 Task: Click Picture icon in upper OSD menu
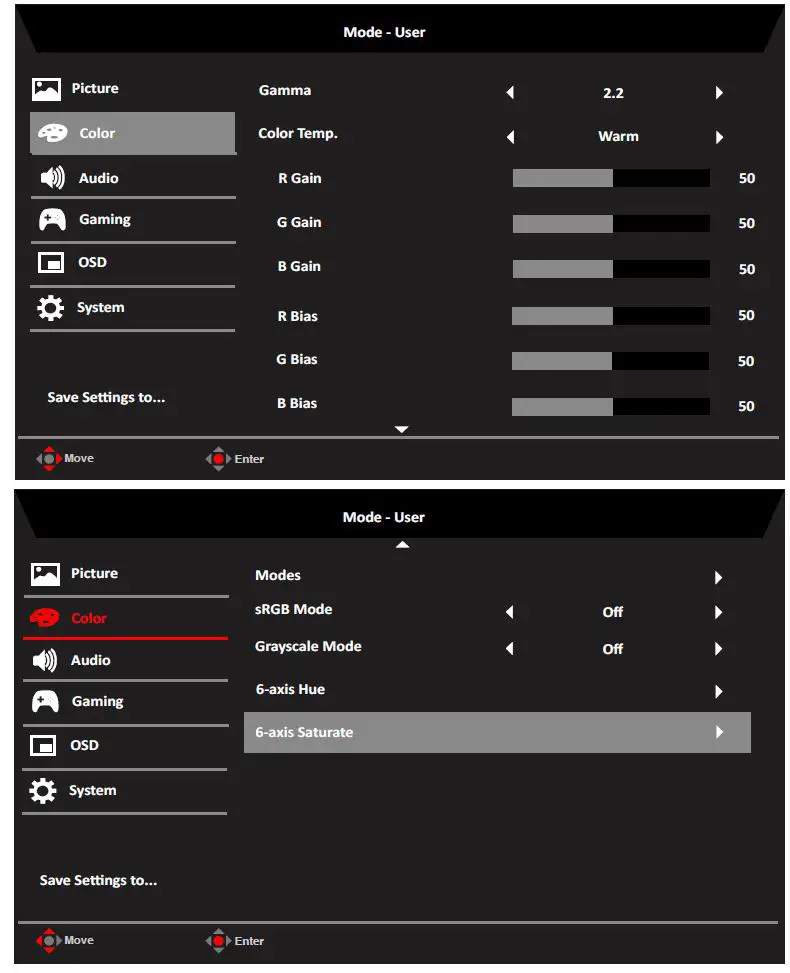[46, 89]
